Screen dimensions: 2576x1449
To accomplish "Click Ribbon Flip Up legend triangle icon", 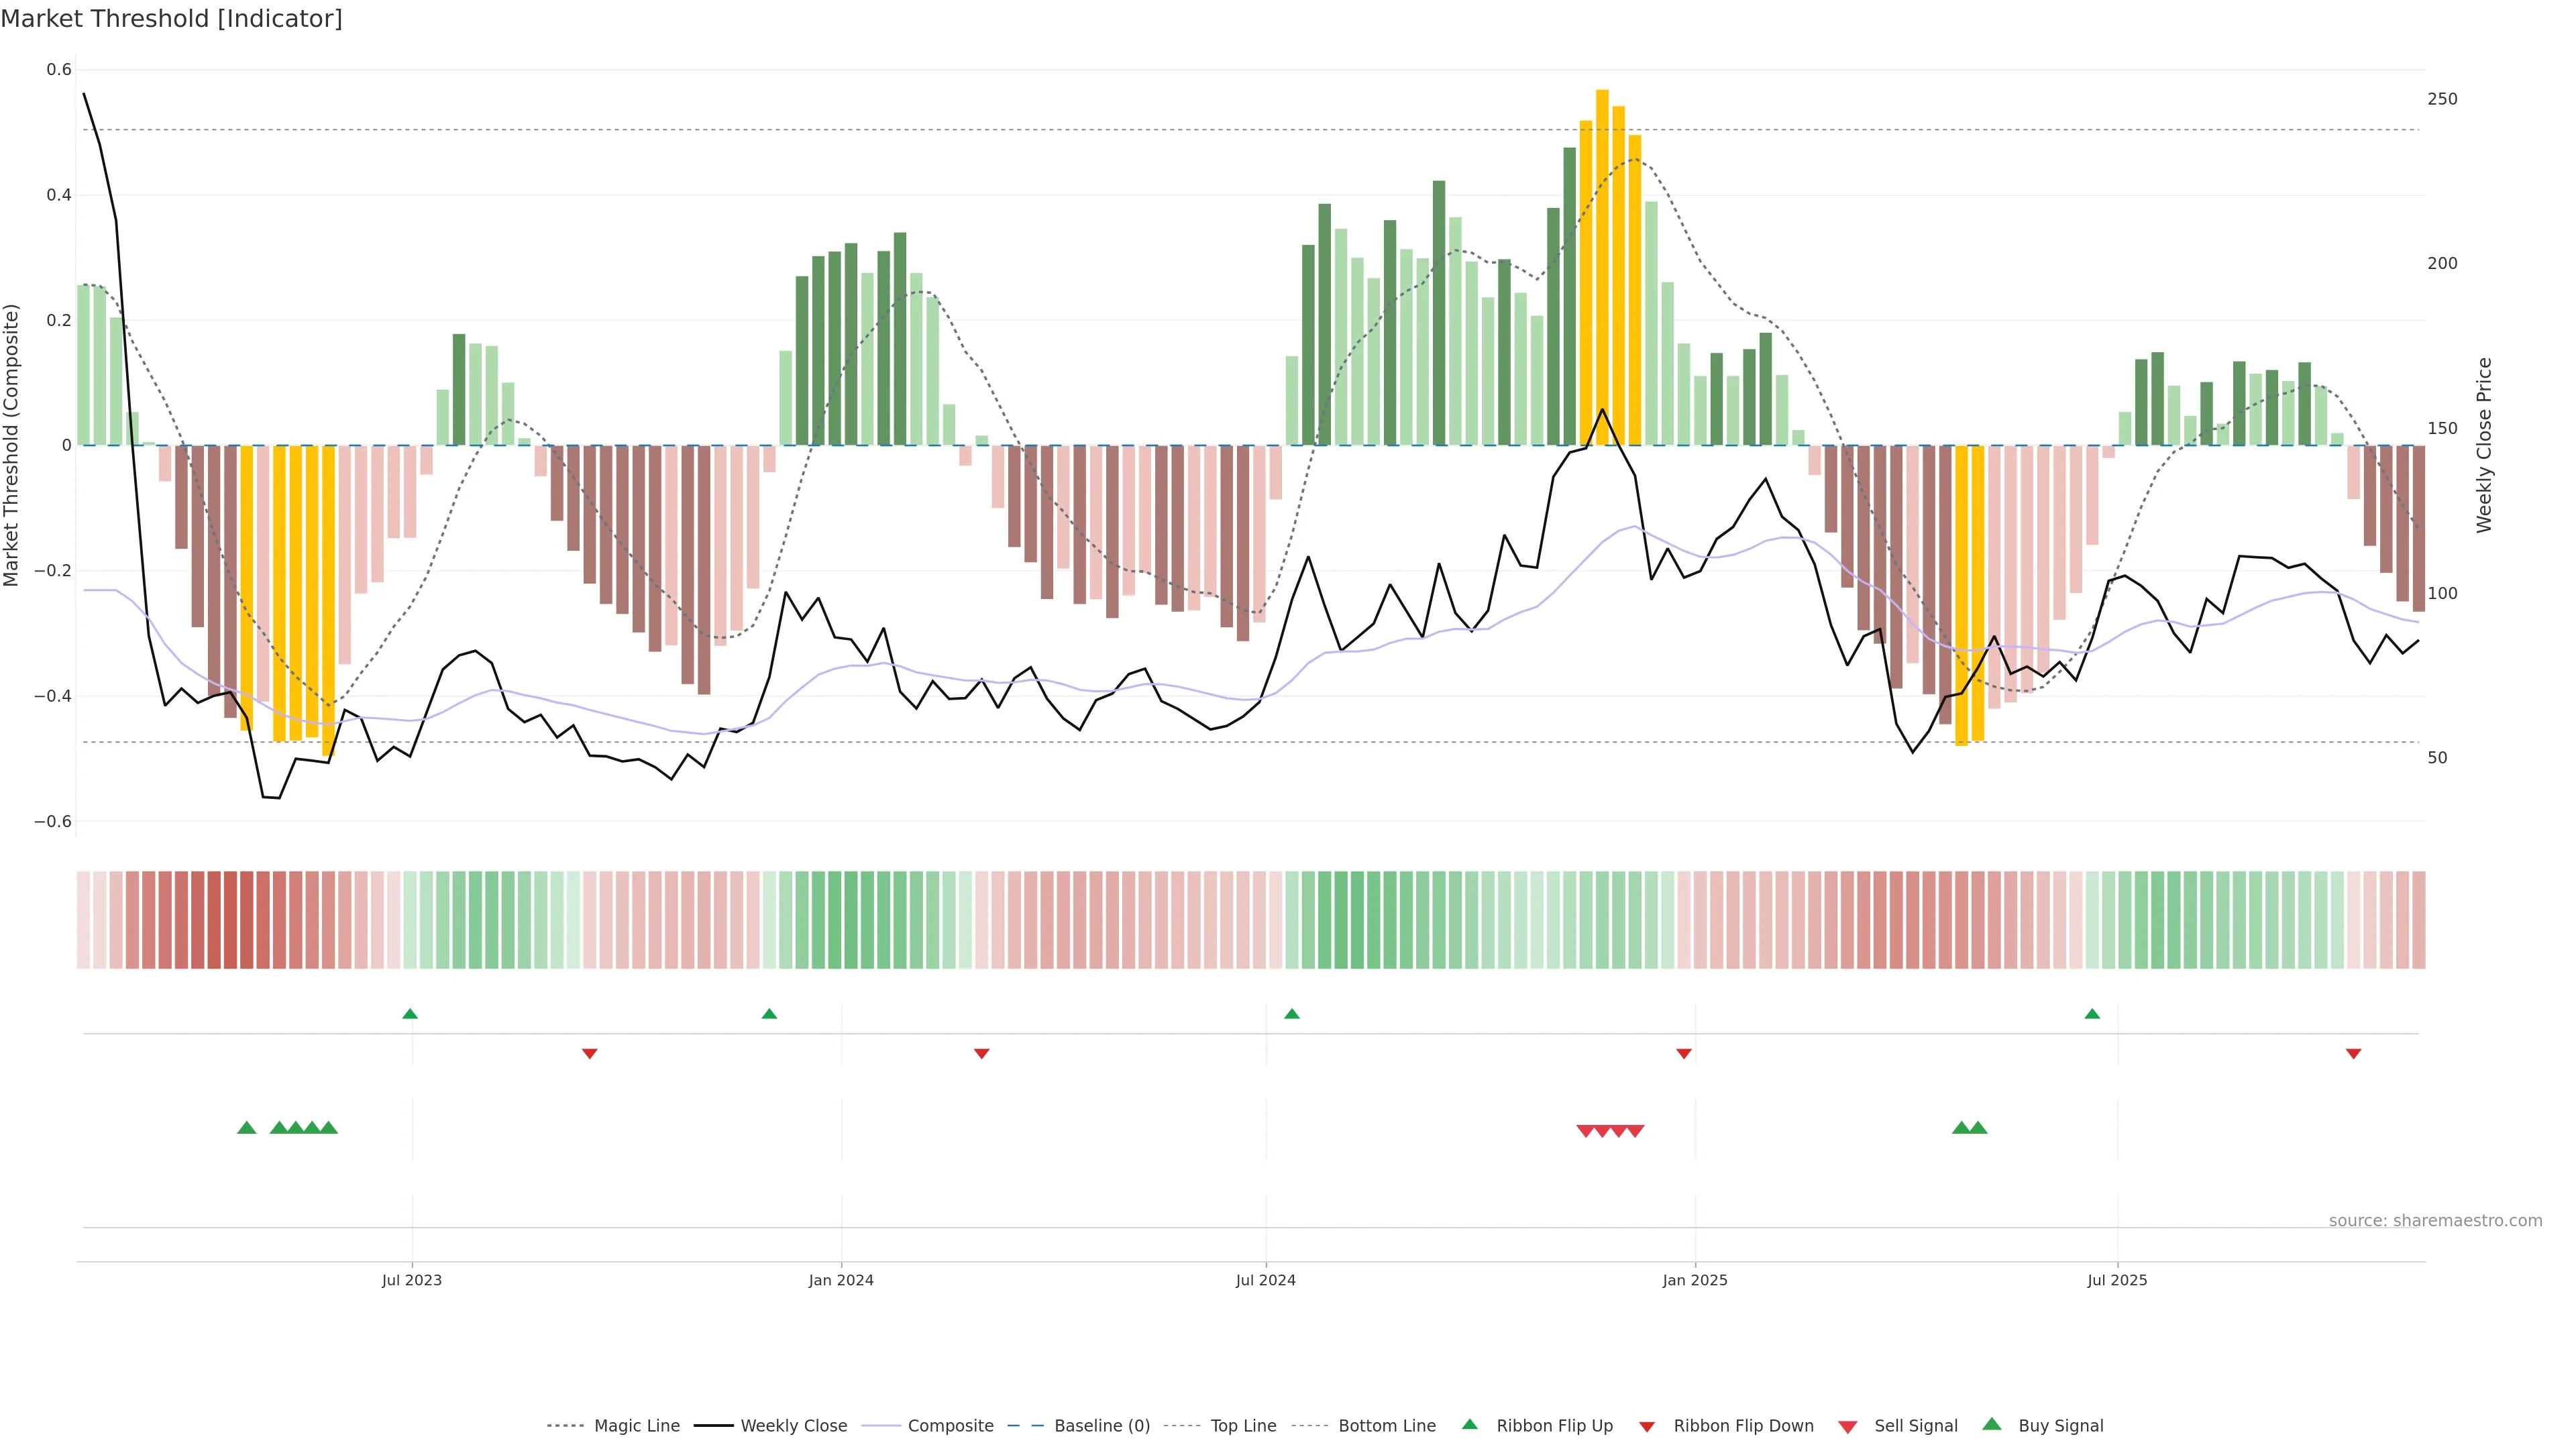I will click(x=1469, y=1424).
